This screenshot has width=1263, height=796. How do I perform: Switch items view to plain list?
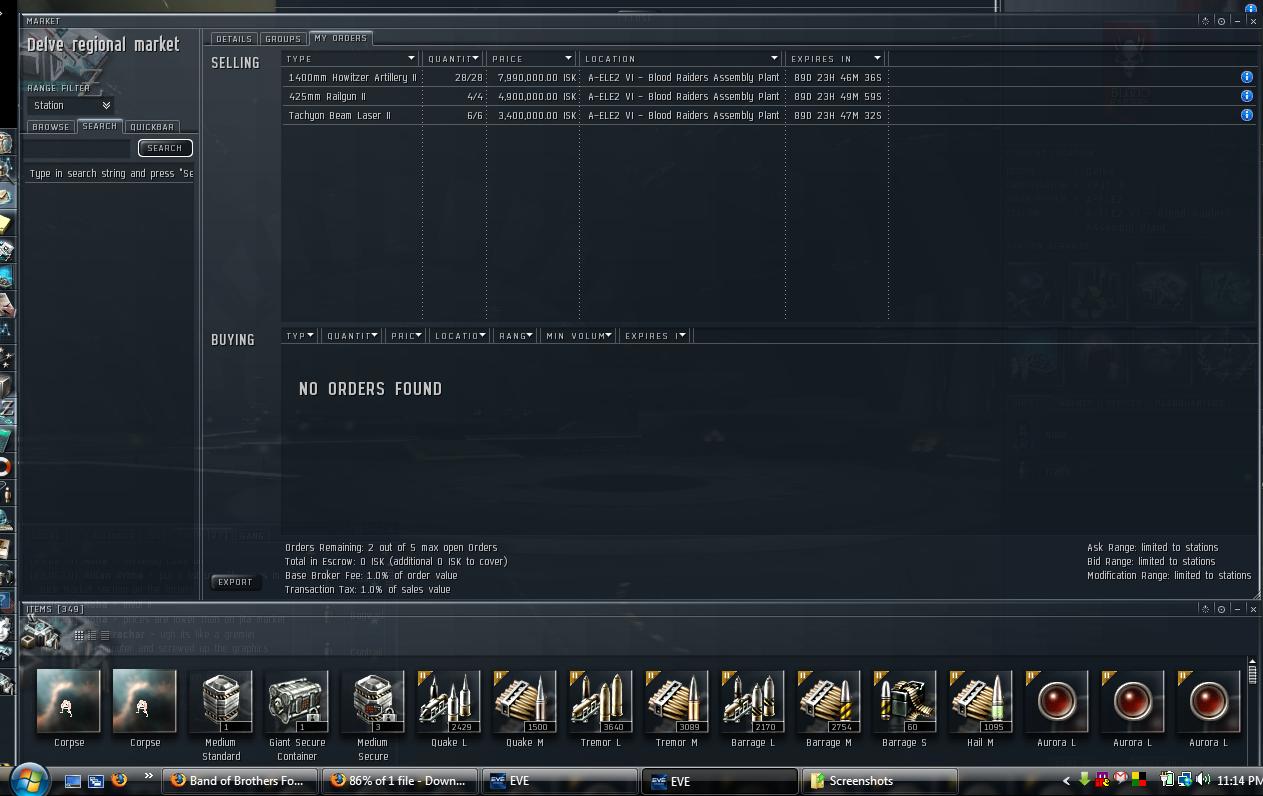103,635
